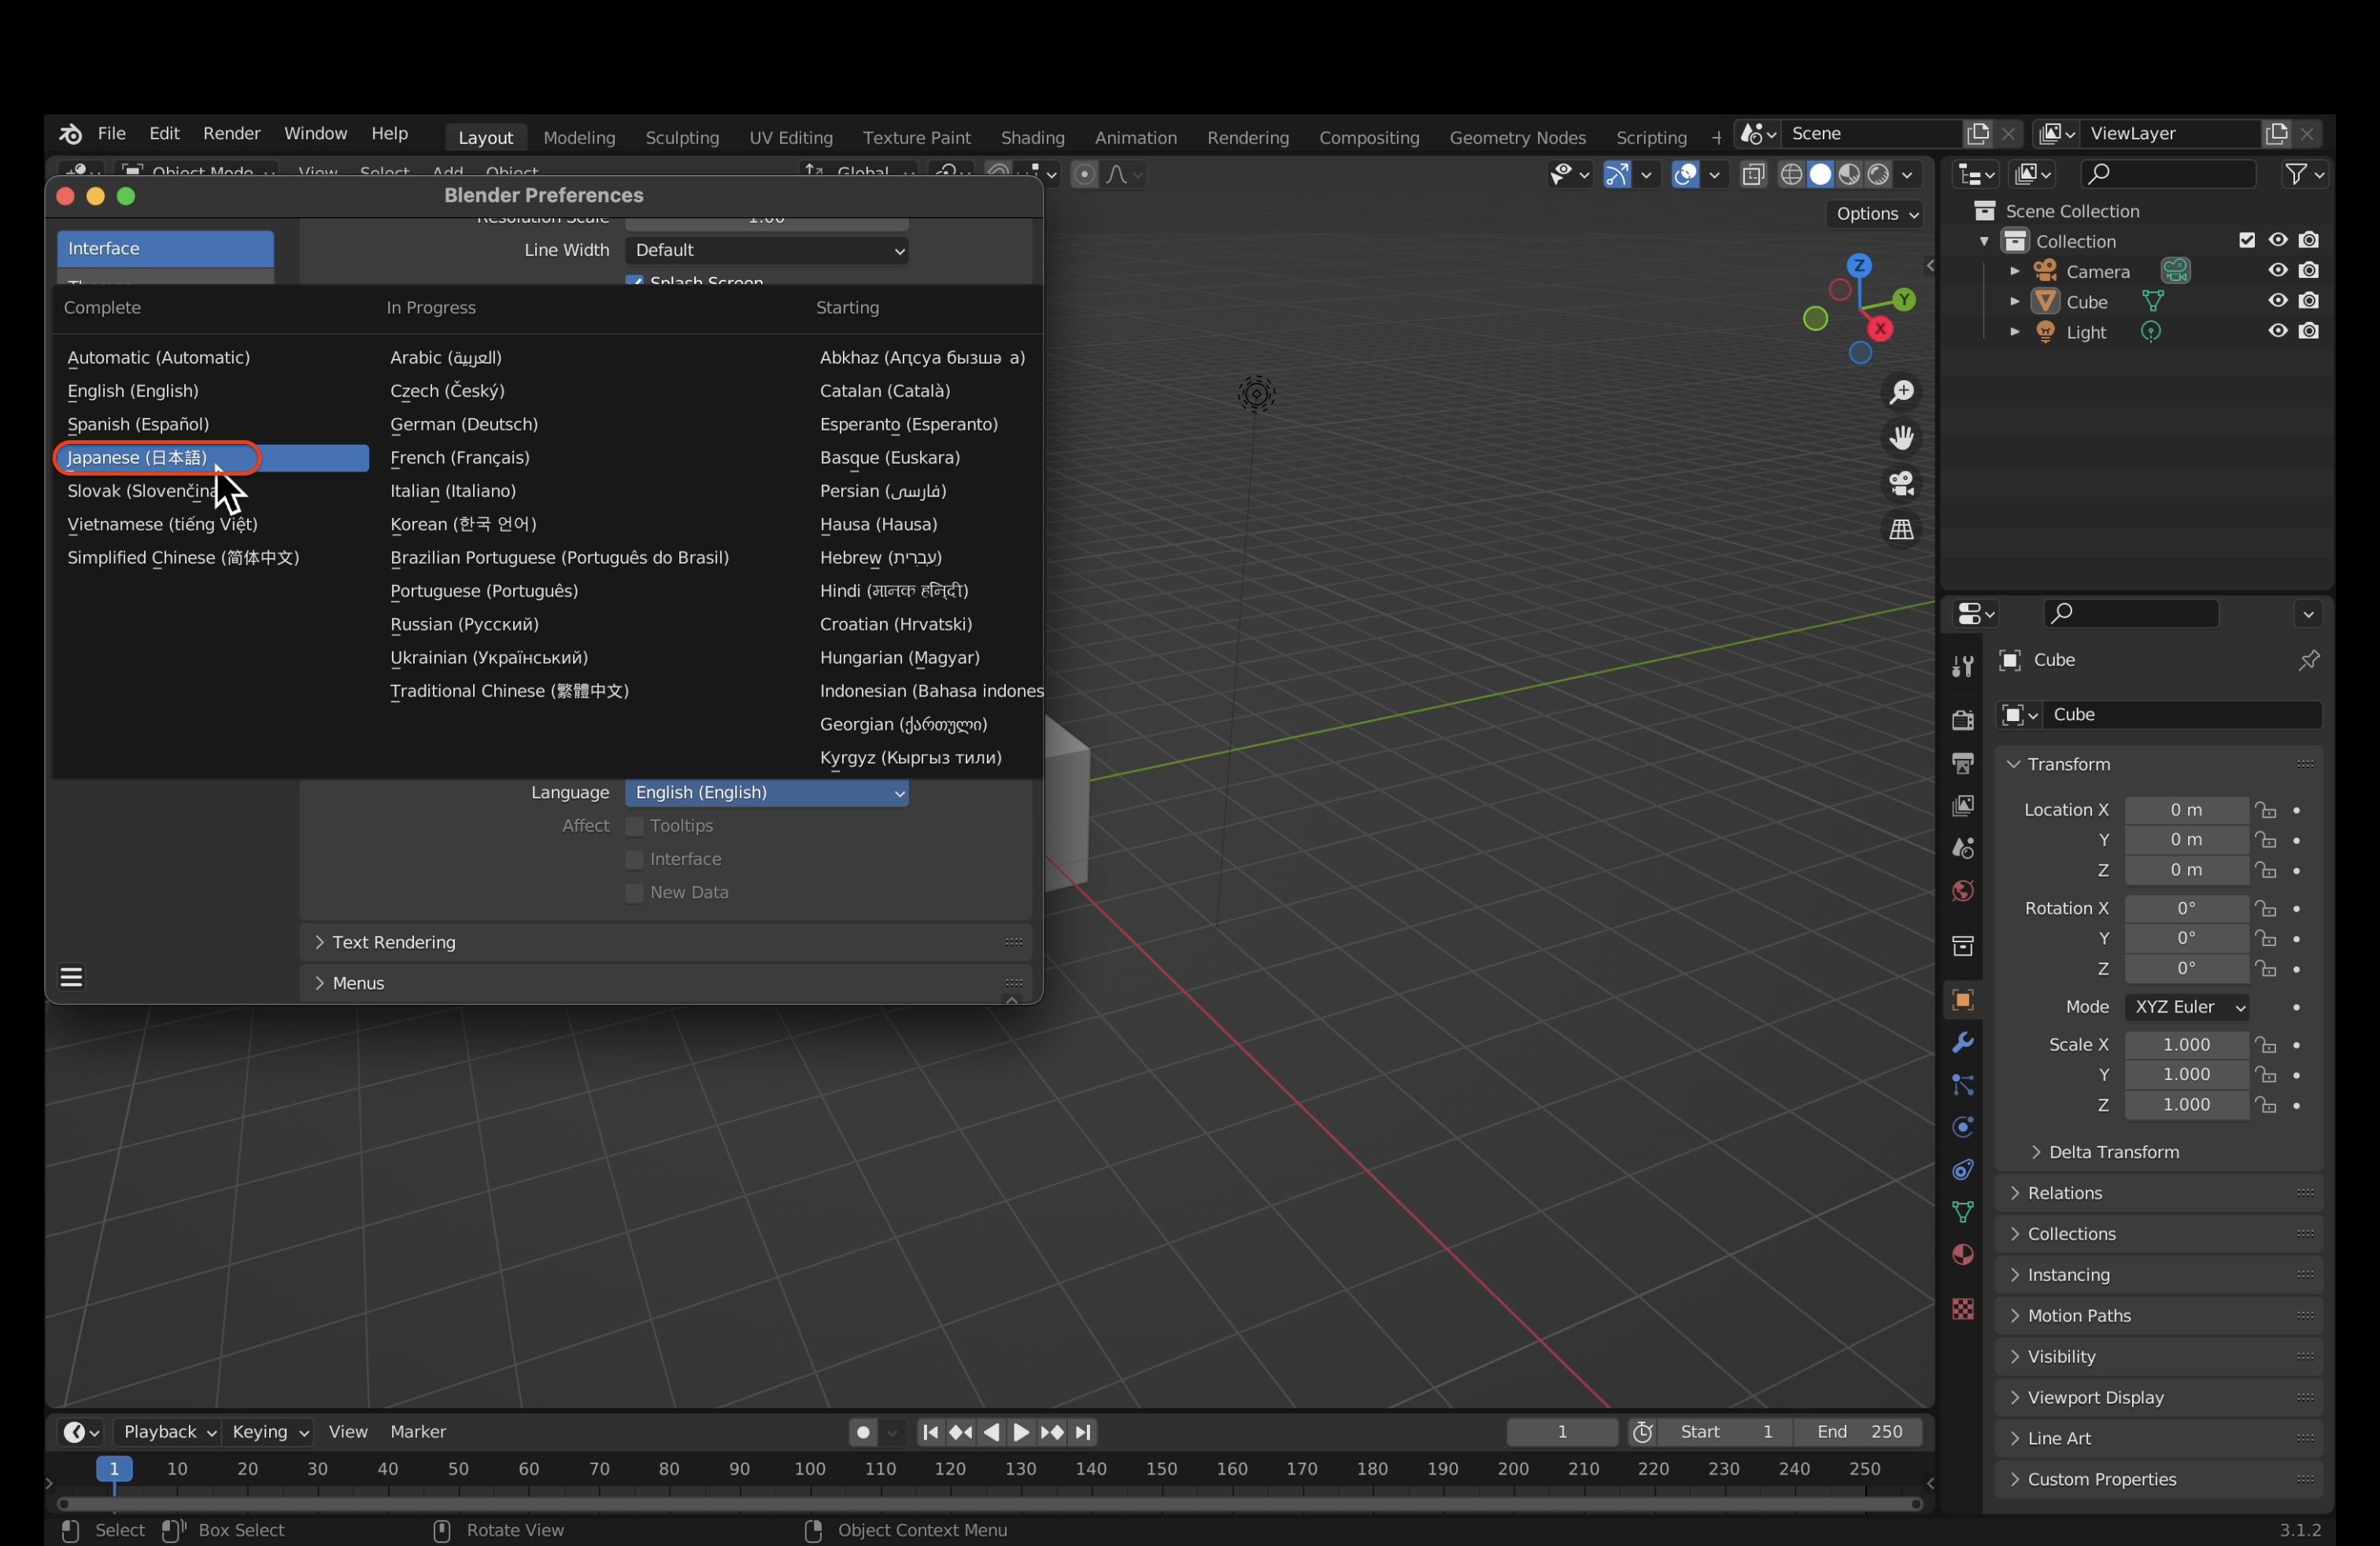This screenshot has width=2380, height=1546.
Task: Open rotation Mode XYZ Euler dropdown
Action: pos(2186,1007)
